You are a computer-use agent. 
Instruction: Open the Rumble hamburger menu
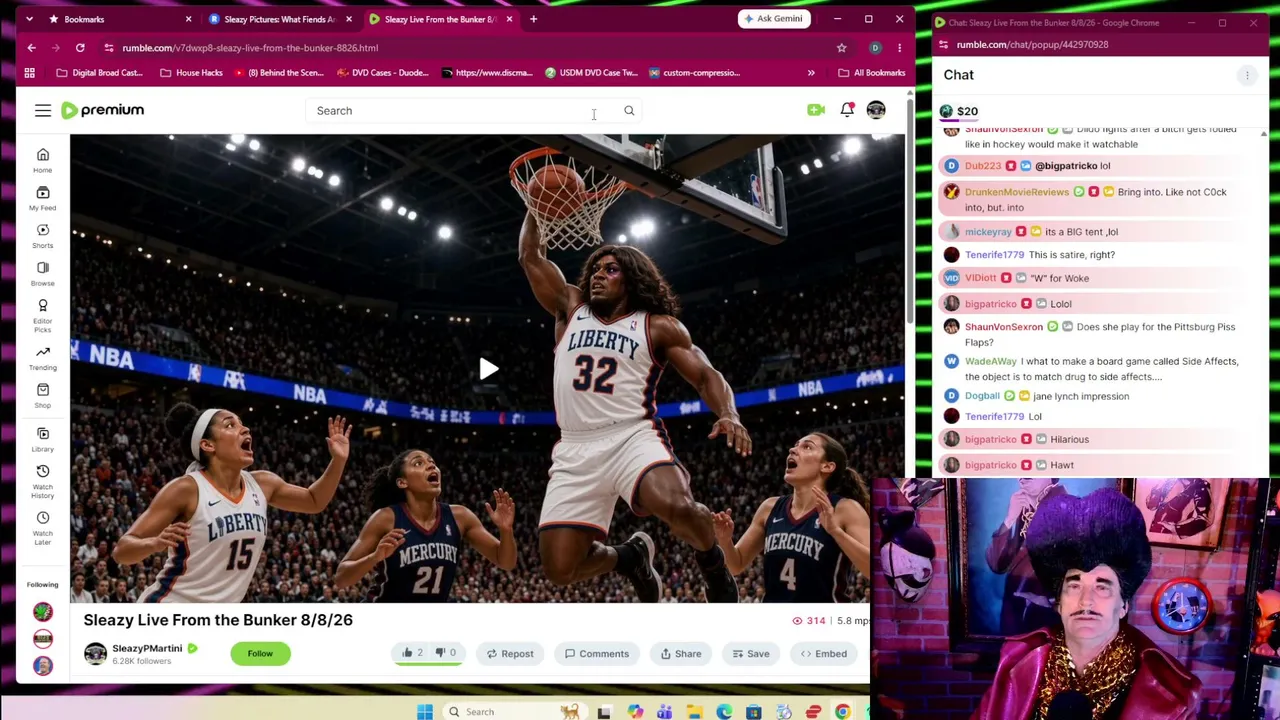pos(43,111)
